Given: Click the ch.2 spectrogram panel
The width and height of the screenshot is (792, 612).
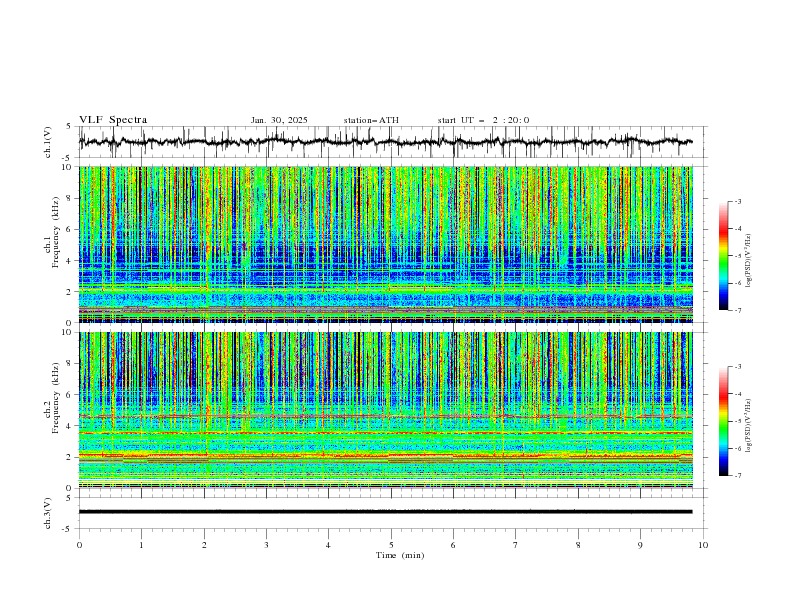Looking at the screenshot, I should coord(386,410).
